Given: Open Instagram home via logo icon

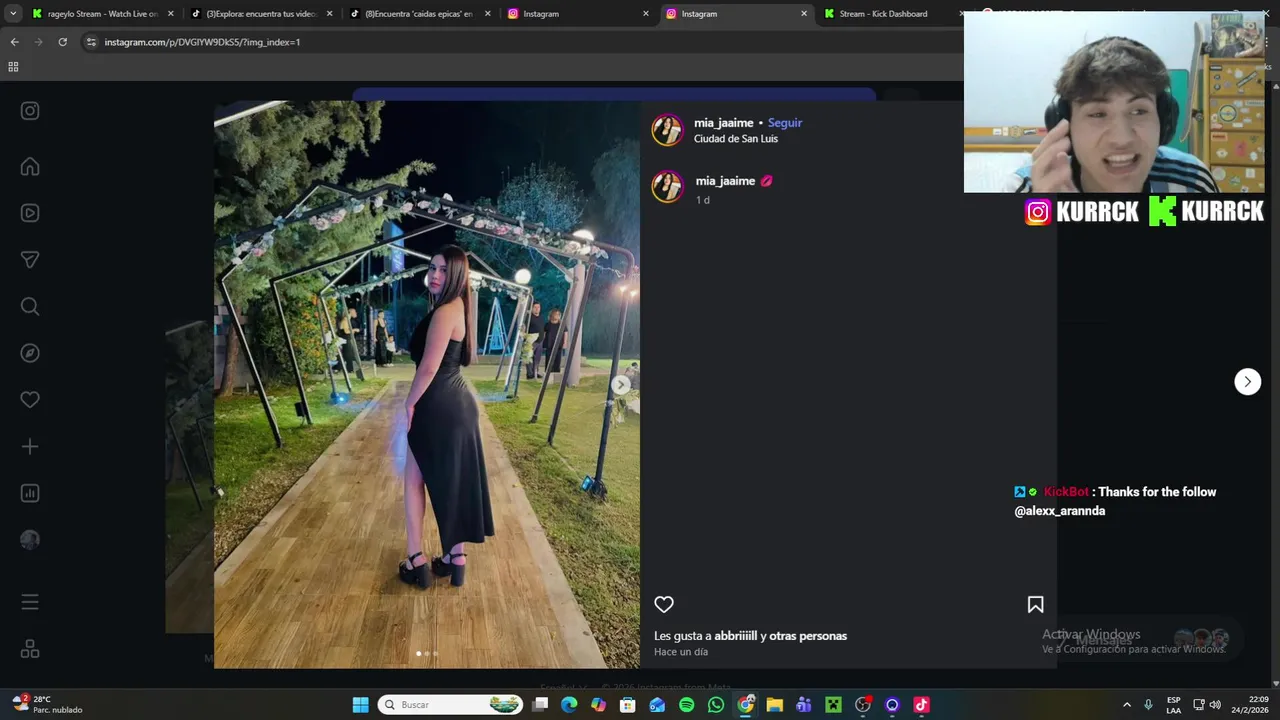Looking at the screenshot, I should coord(30,111).
